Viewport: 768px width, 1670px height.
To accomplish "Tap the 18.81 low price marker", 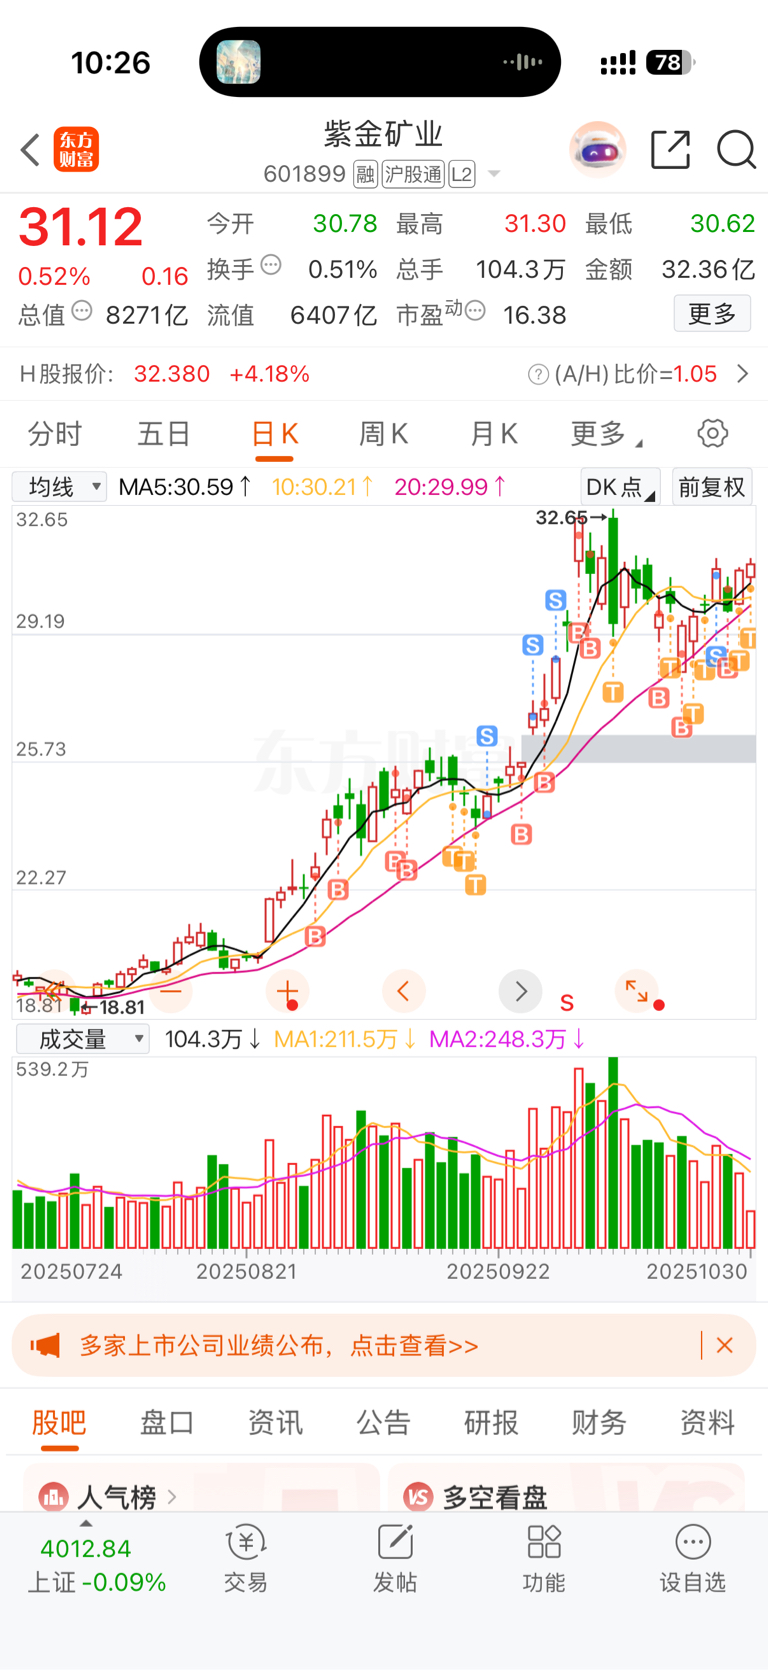I will pos(122,1007).
